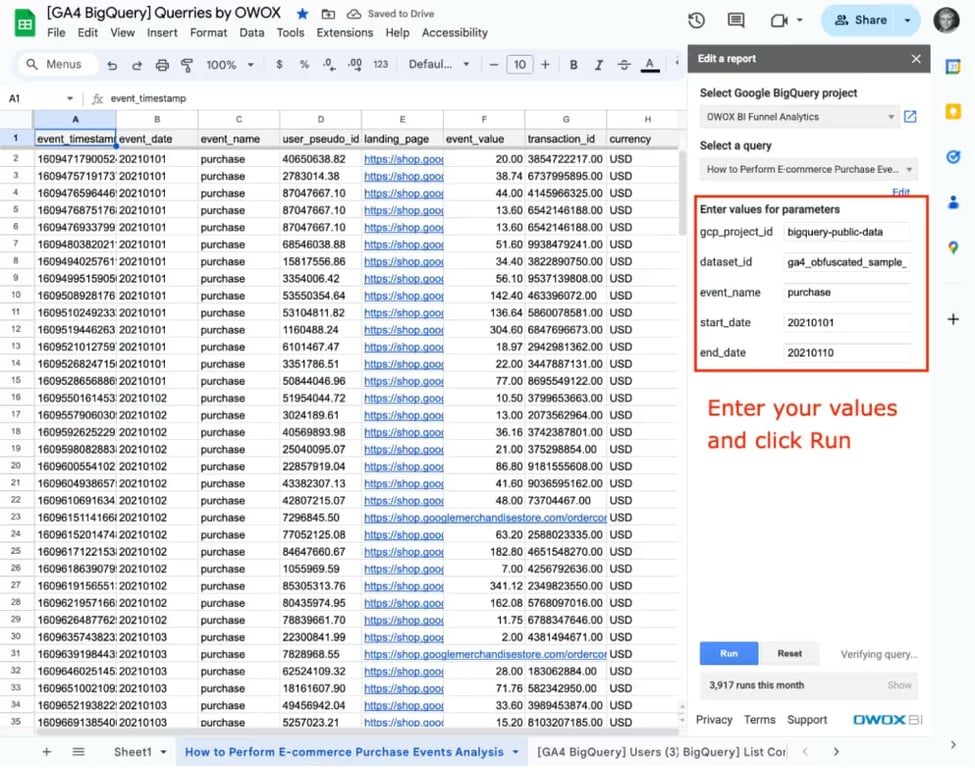Open the zoom level 100% dropdown
The image size is (975, 768).
[230, 65]
